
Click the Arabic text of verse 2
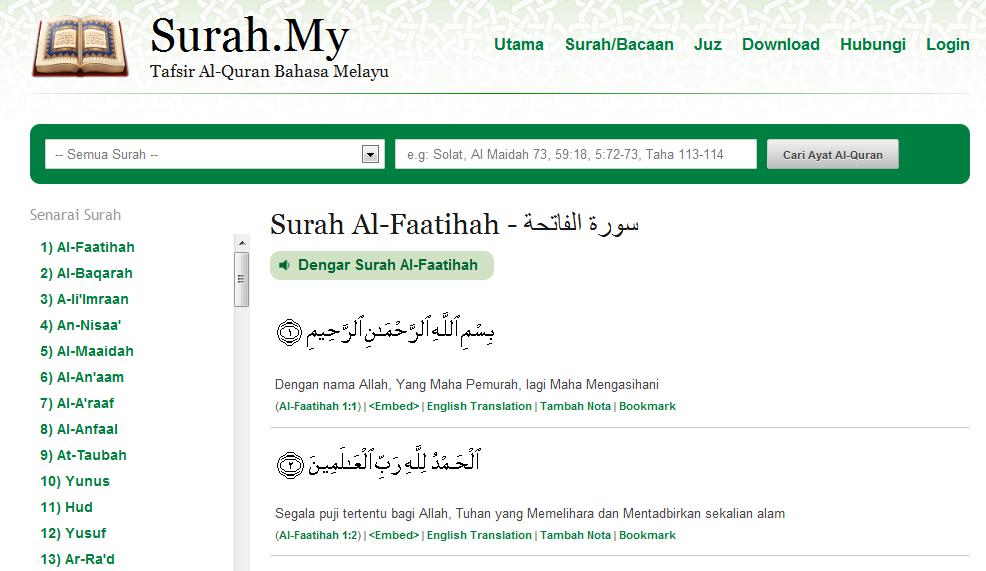click(394, 462)
